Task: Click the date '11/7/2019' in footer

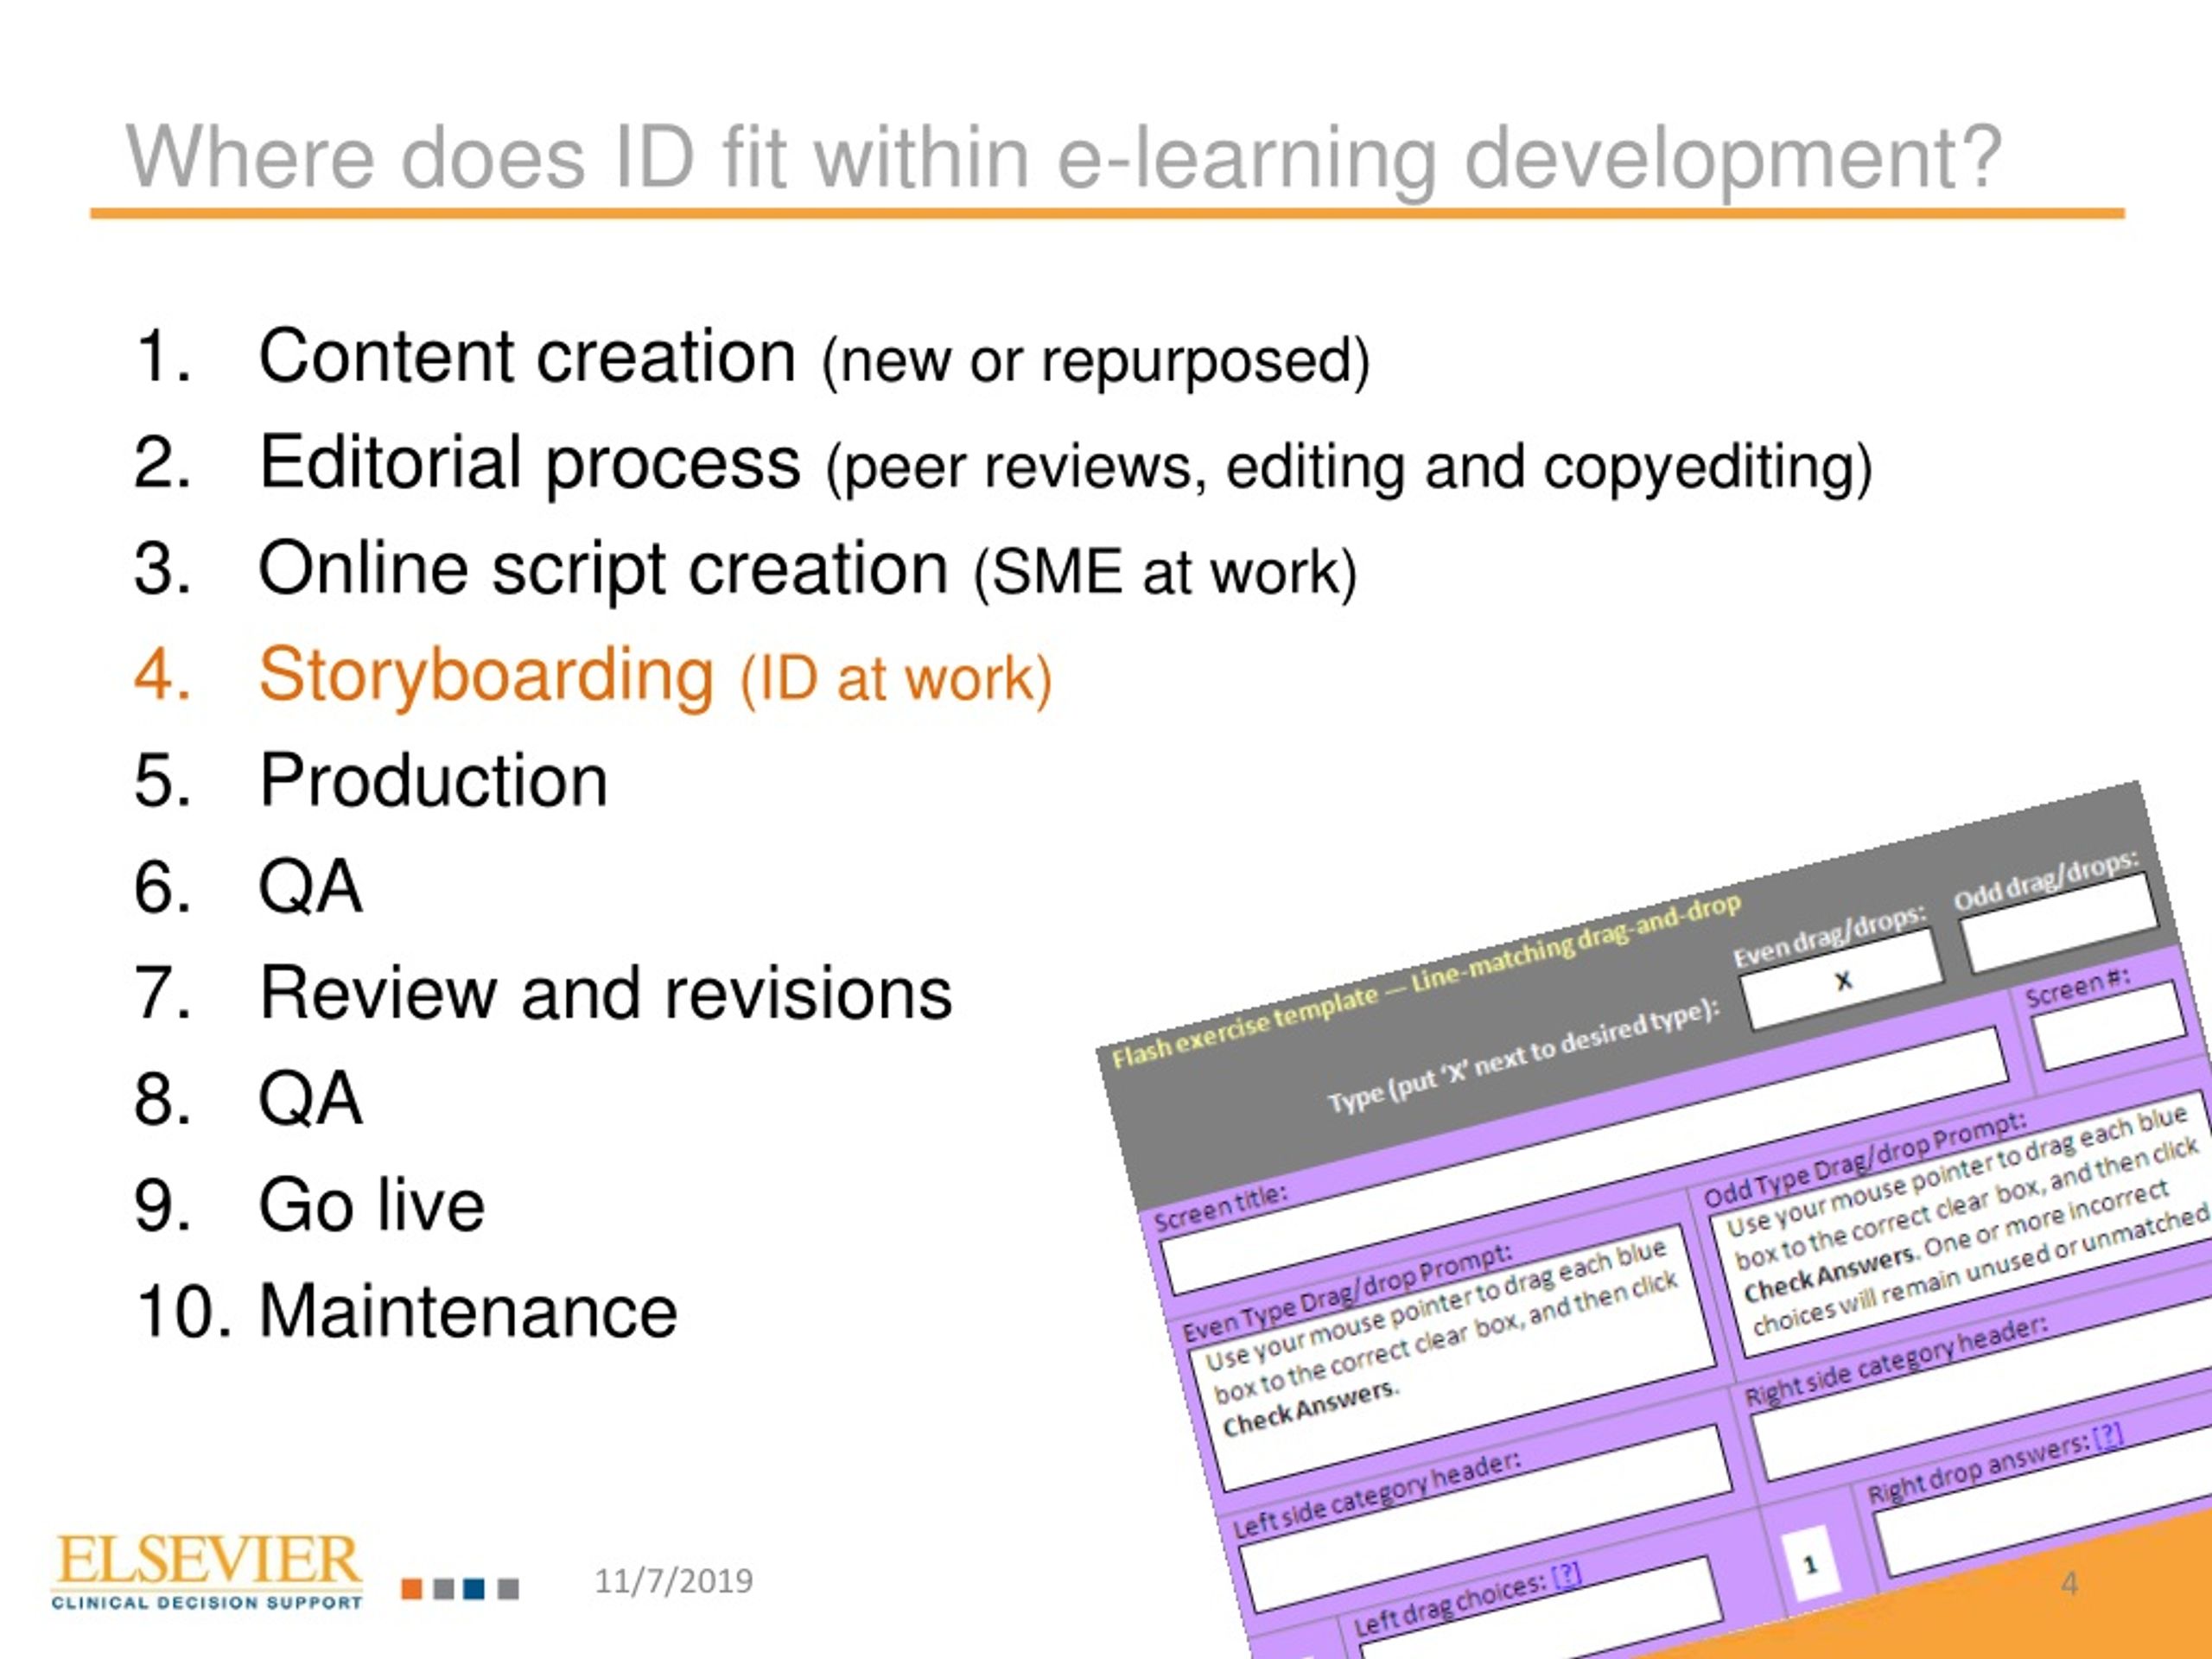Action: pos(673,1582)
